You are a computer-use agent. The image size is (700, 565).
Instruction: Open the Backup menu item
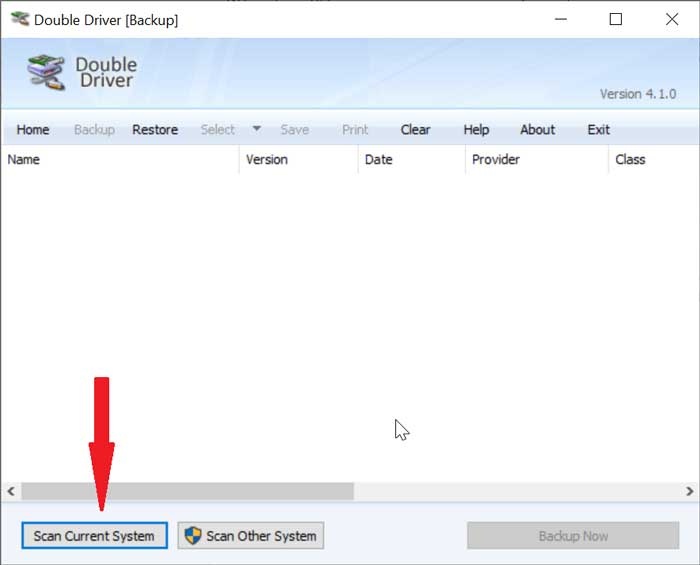(x=94, y=129)
